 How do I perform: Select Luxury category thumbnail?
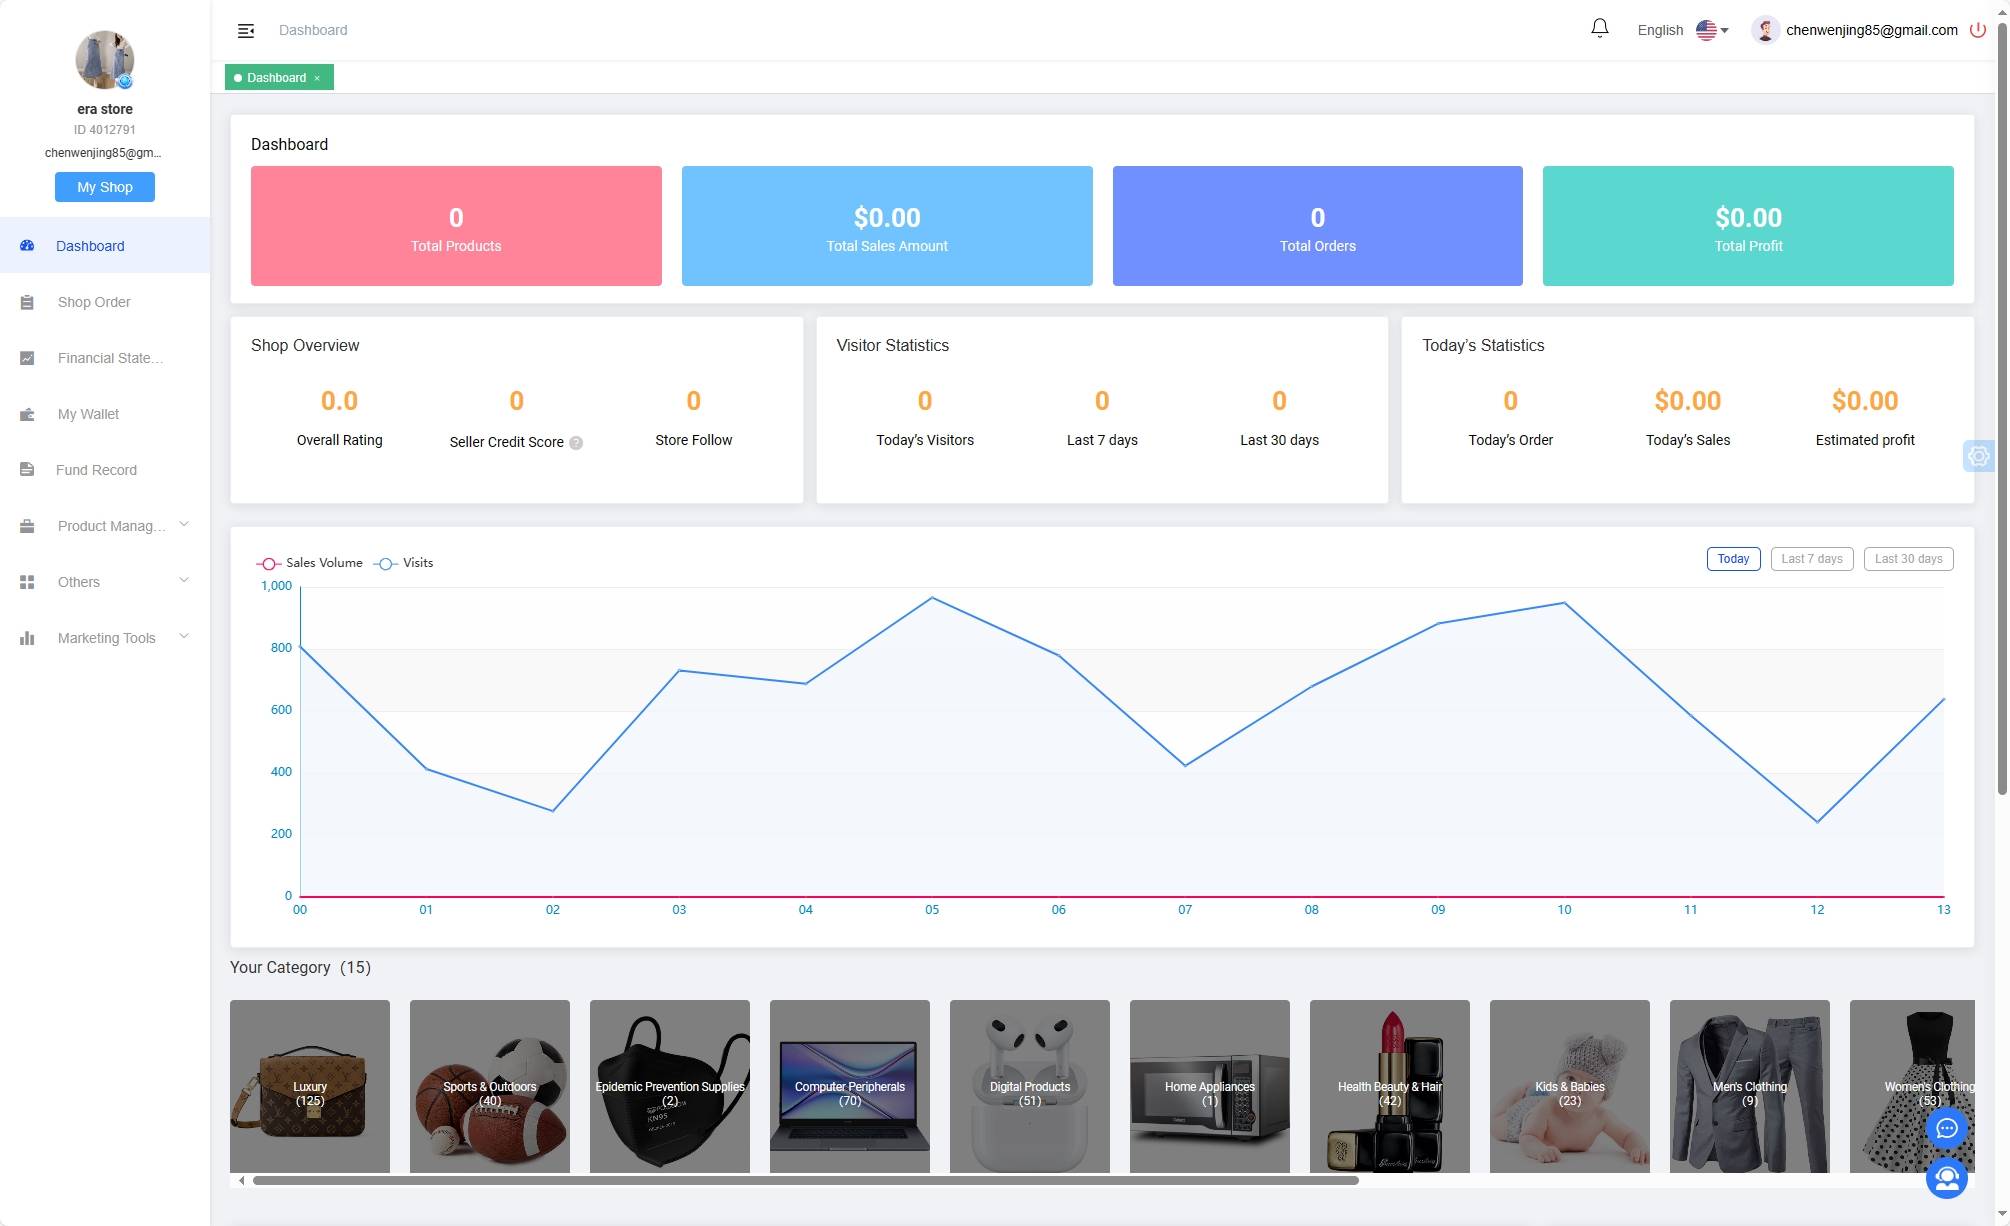point(309,1085)
